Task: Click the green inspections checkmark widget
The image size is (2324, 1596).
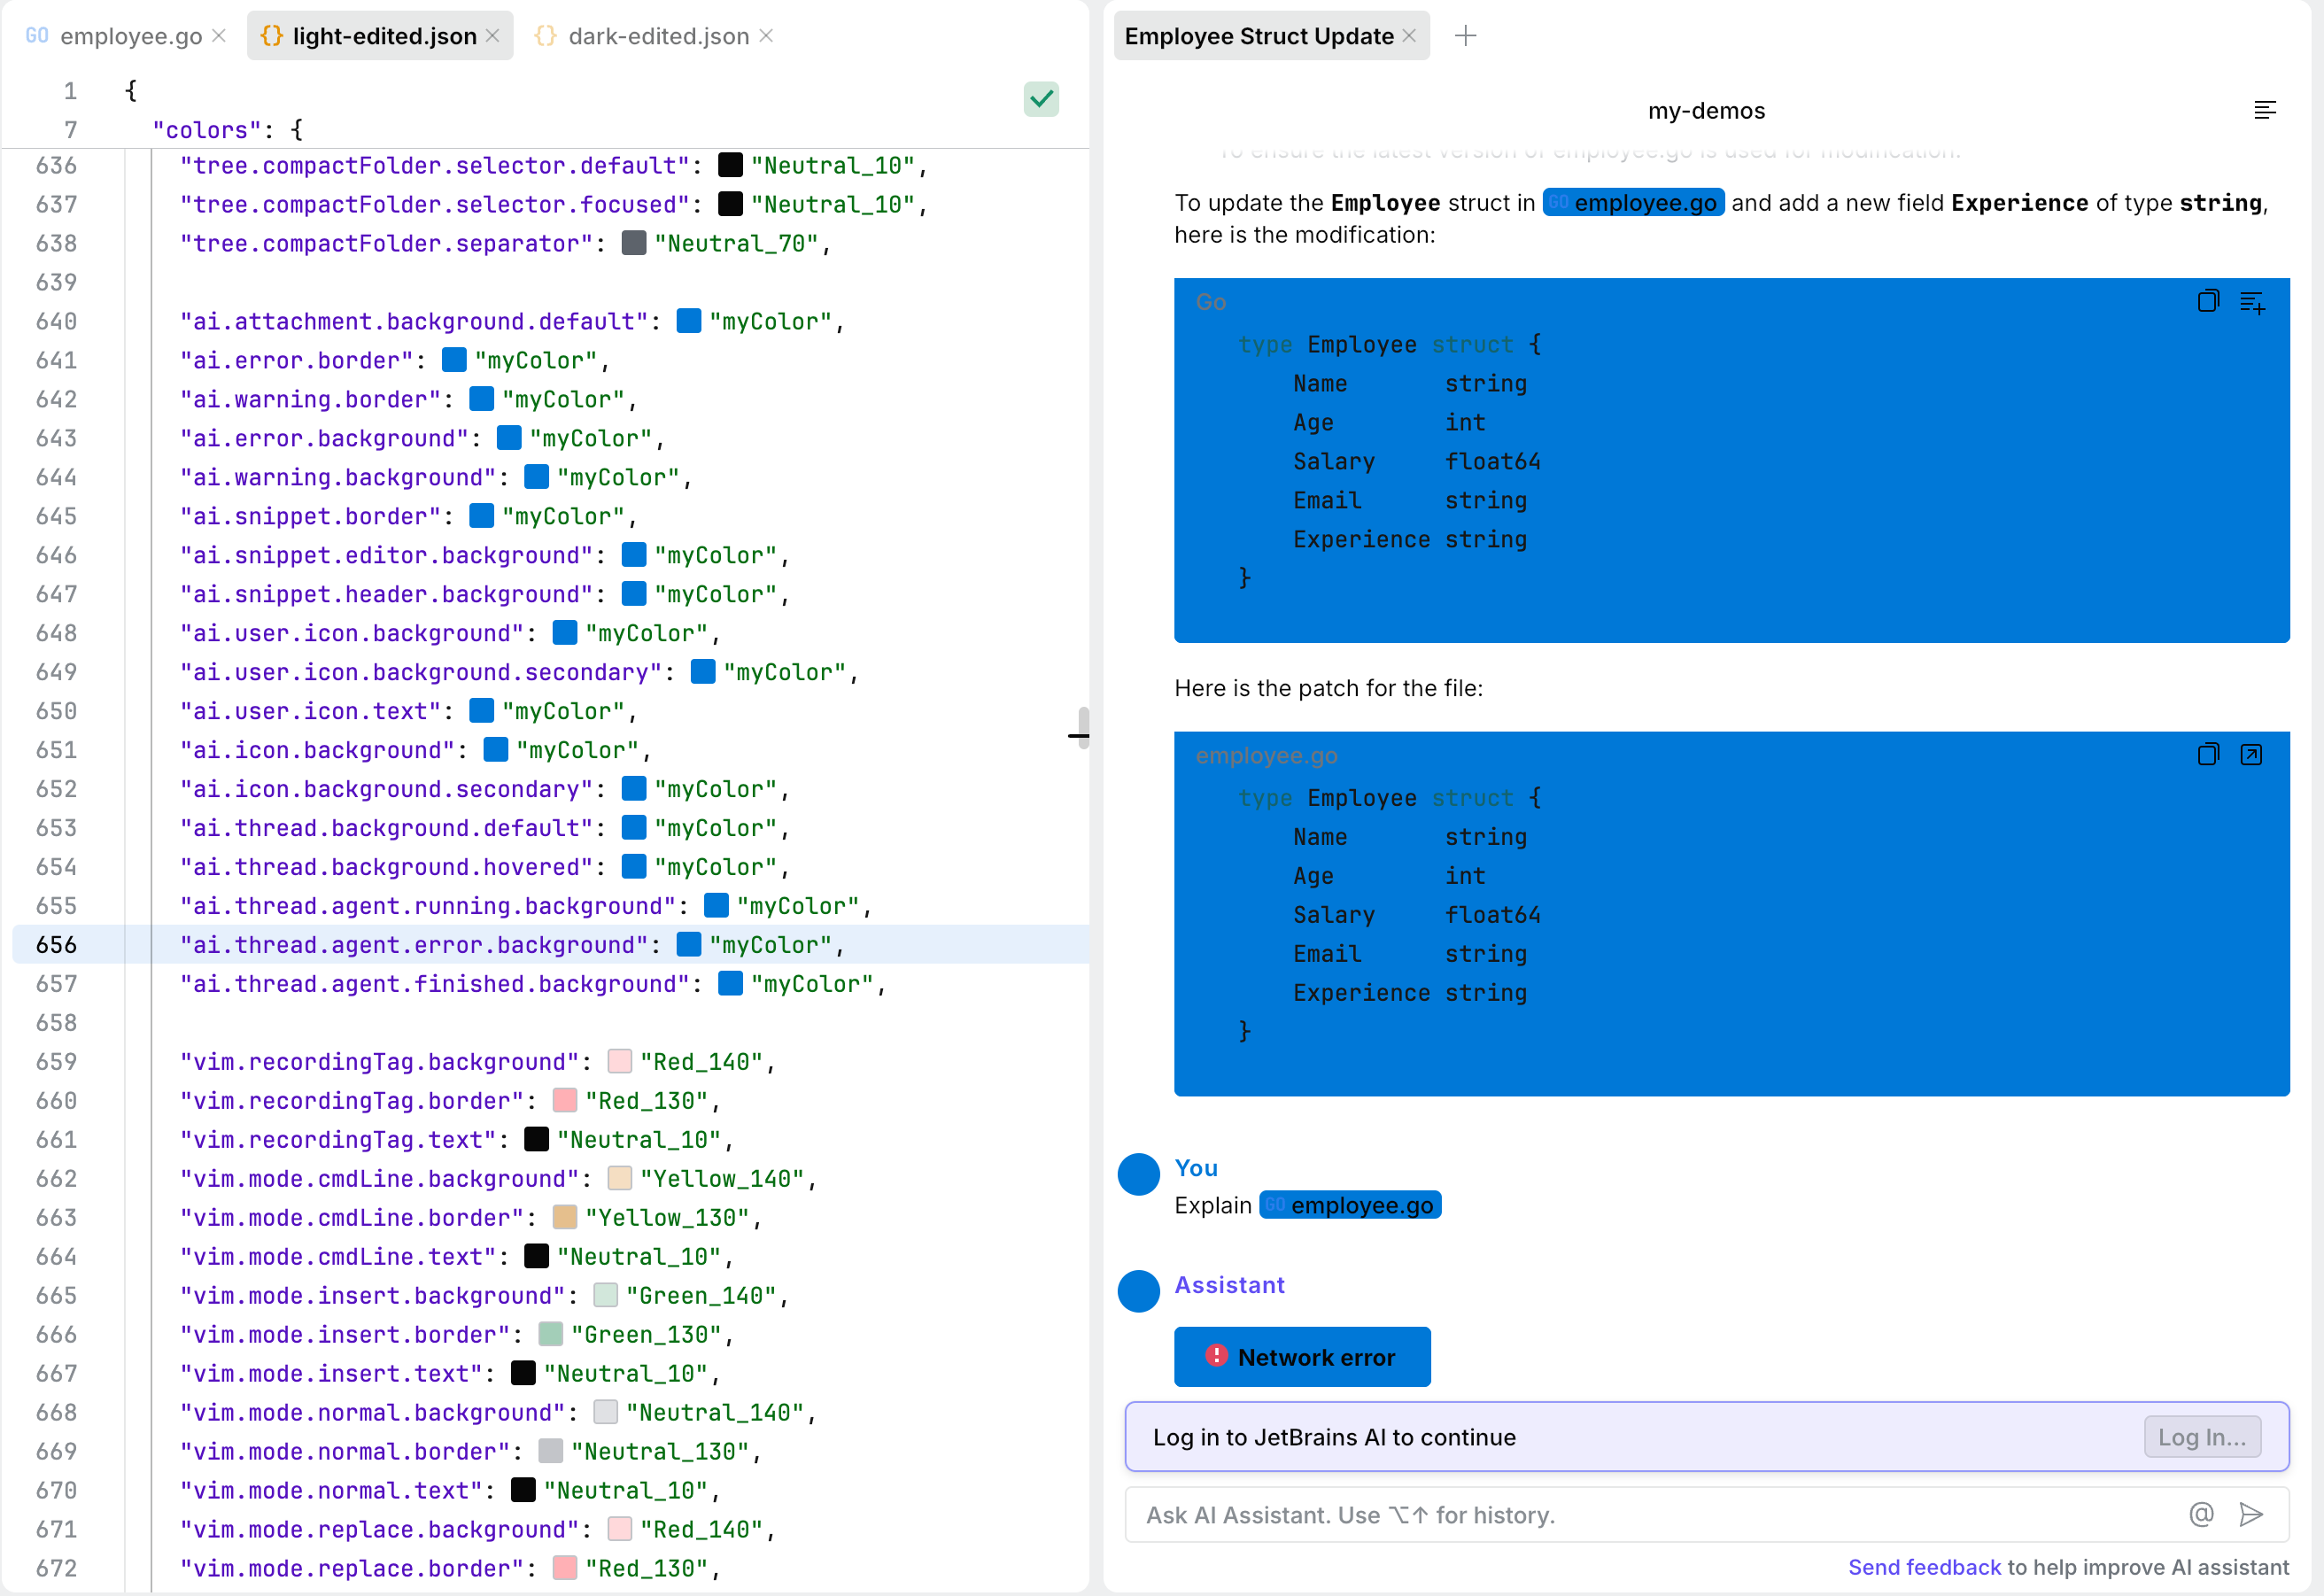Action: 1041,99
